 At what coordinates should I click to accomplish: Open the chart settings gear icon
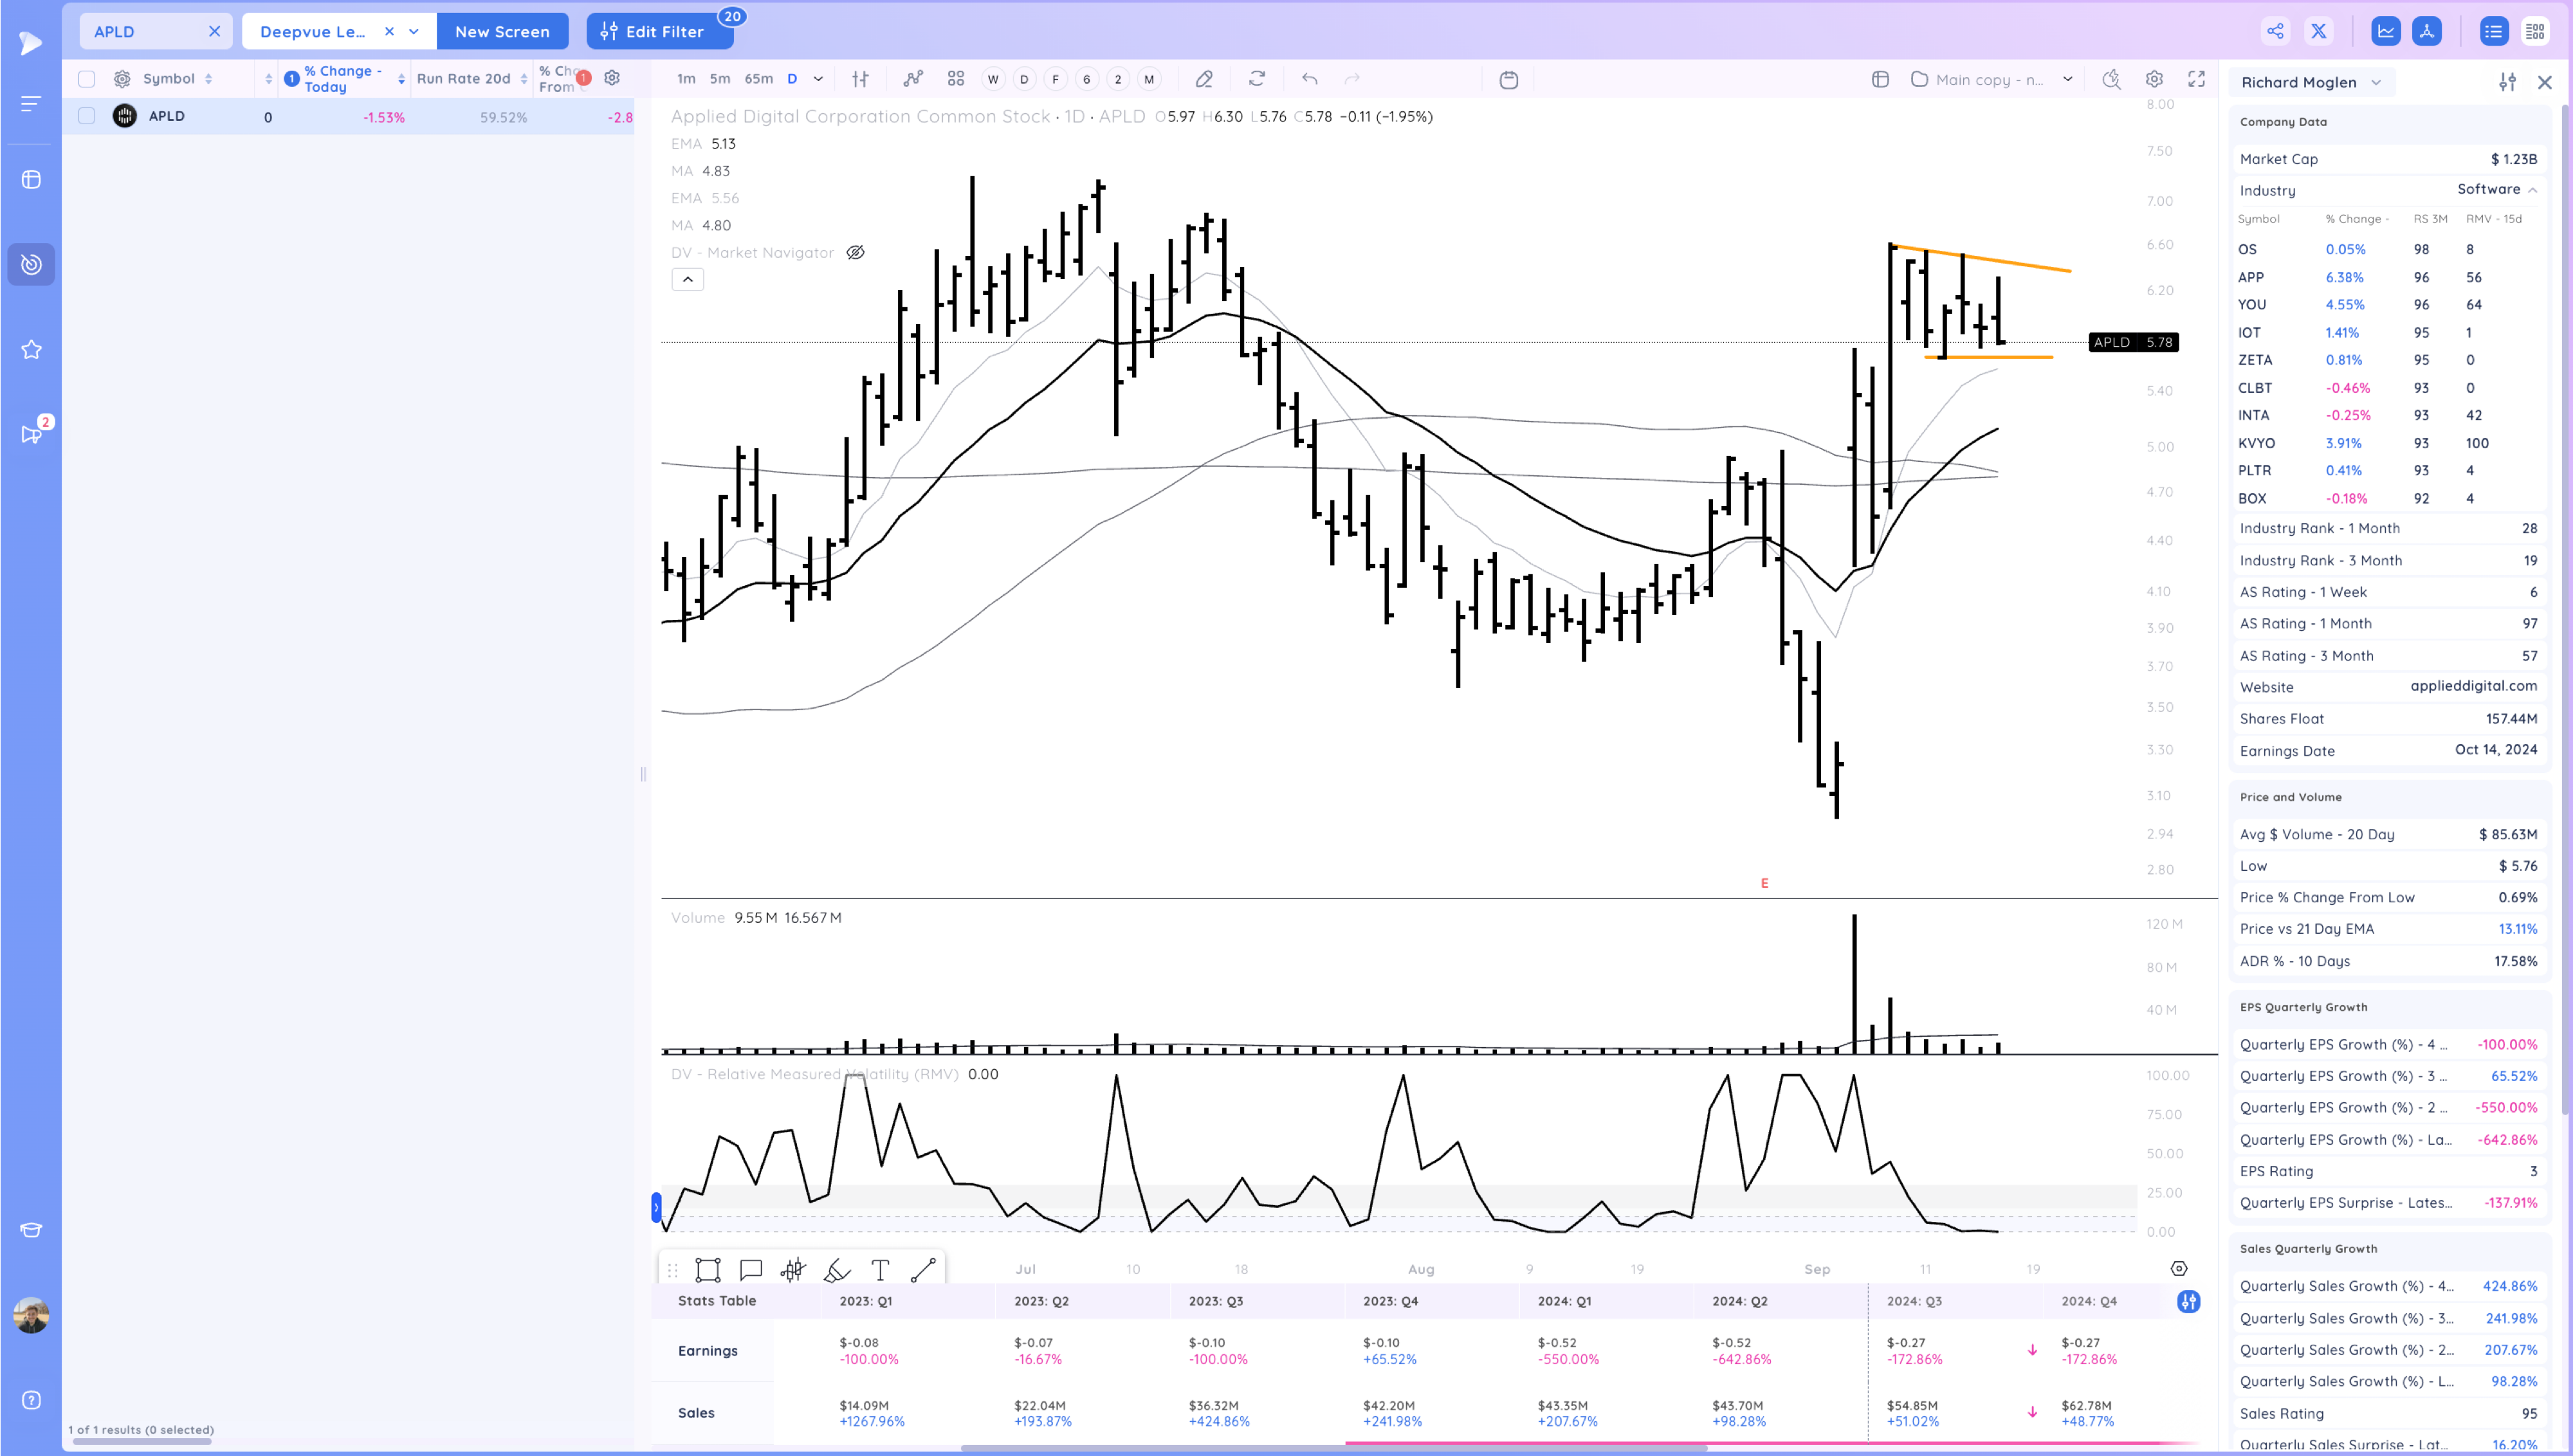point(2154,79)
